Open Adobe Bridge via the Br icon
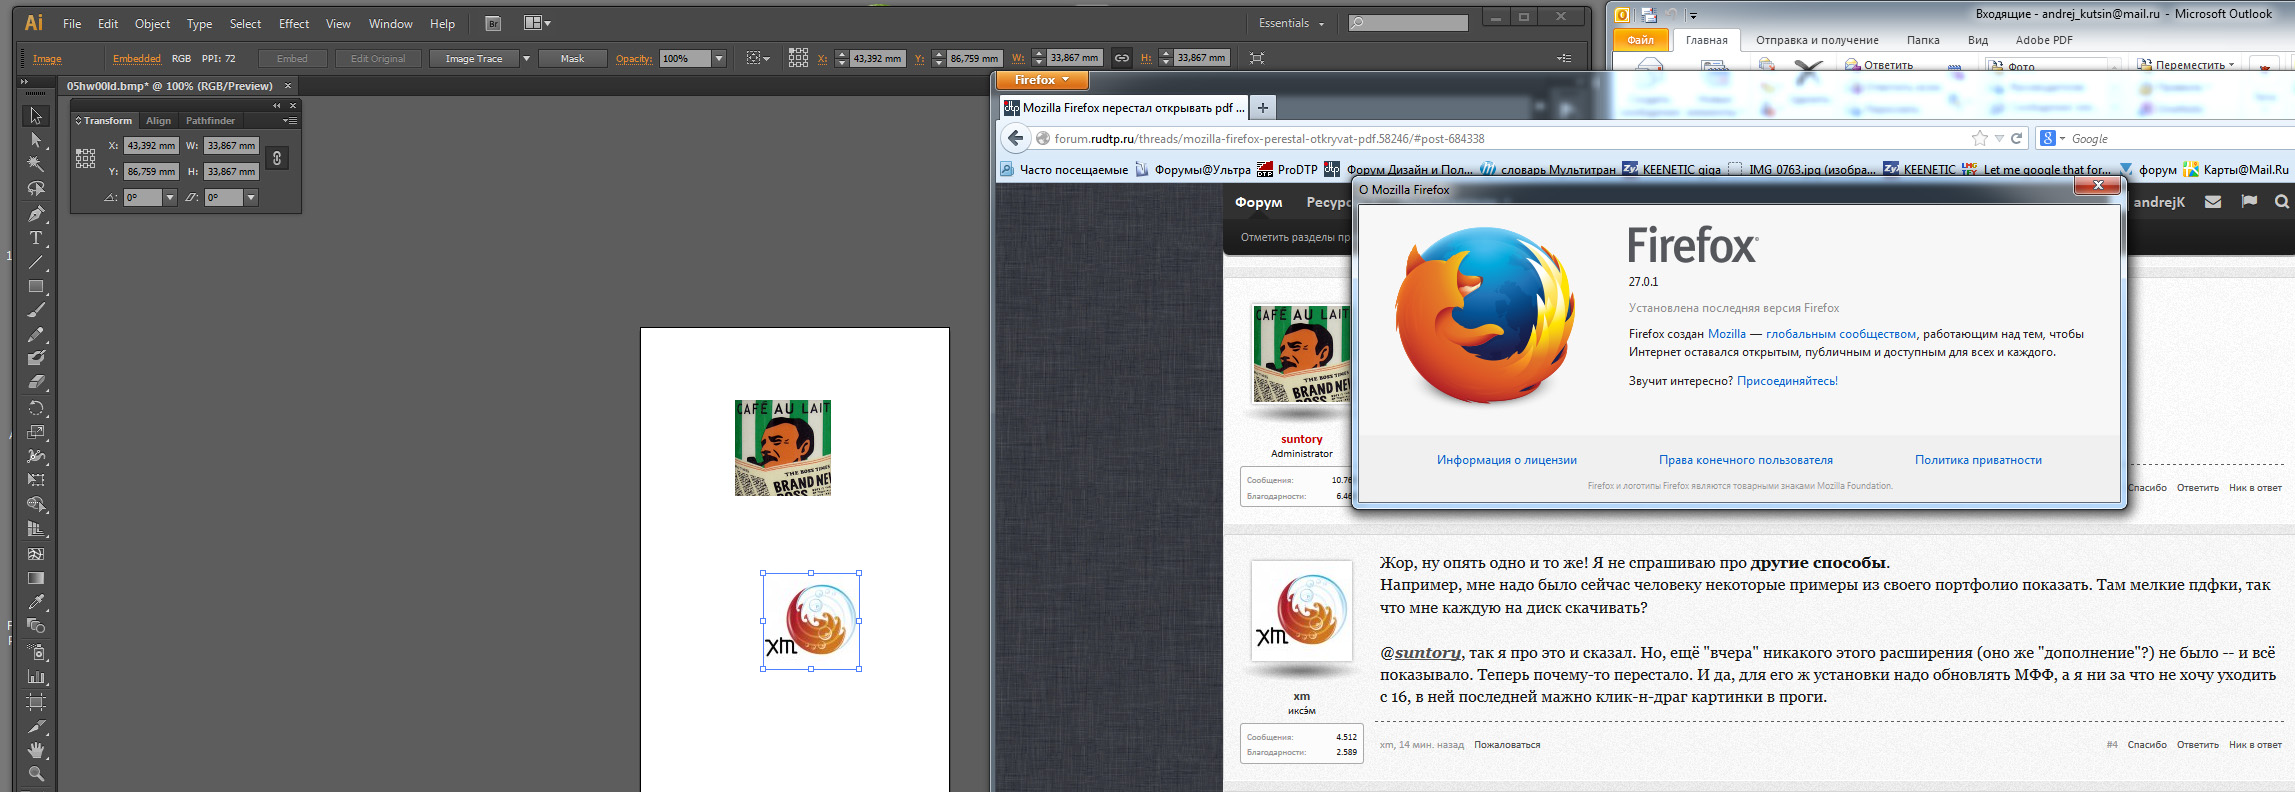2295x792 pixels. [x=493, y=23]
